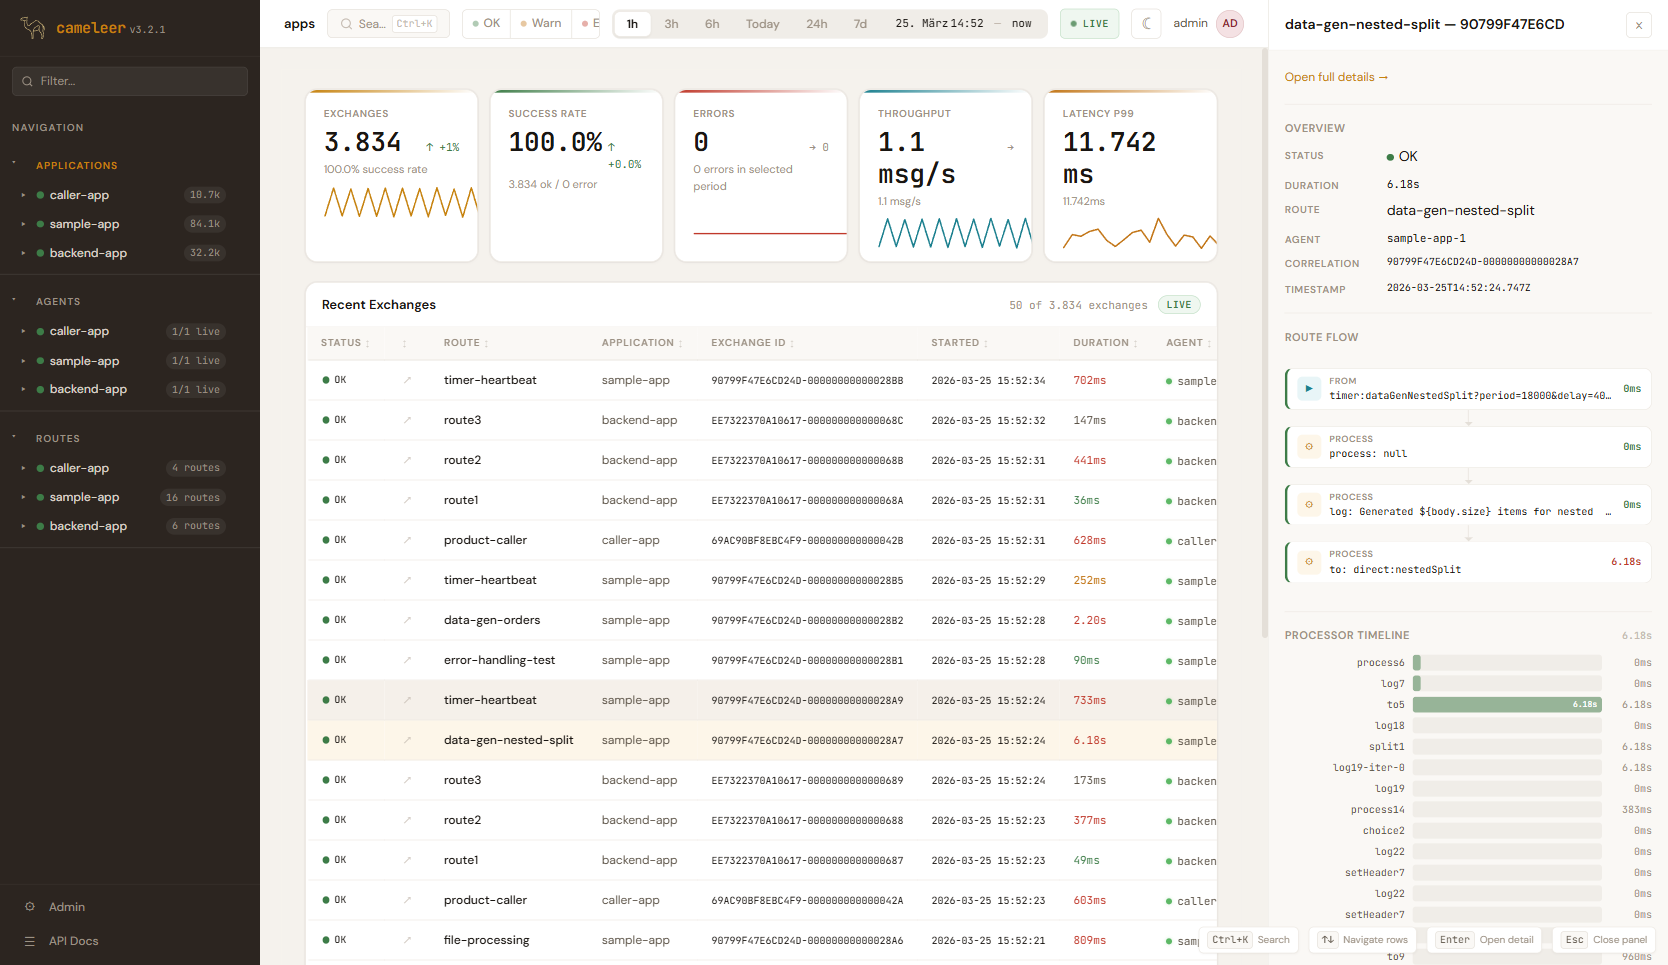Expand backend-app under Routes

(x=23, y=526)
